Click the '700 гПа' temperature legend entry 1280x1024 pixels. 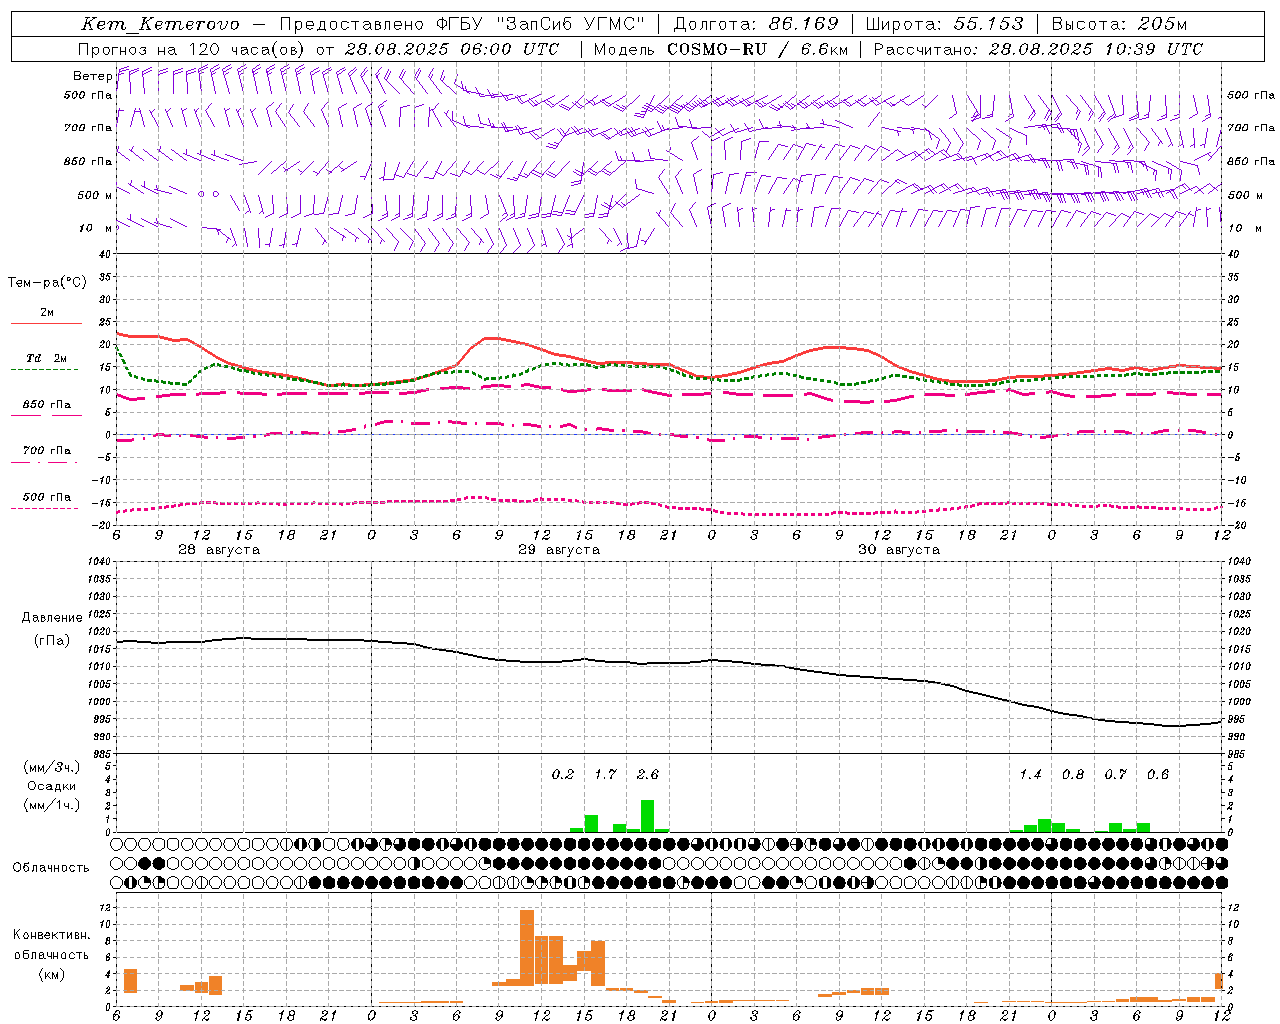(46, 451)
